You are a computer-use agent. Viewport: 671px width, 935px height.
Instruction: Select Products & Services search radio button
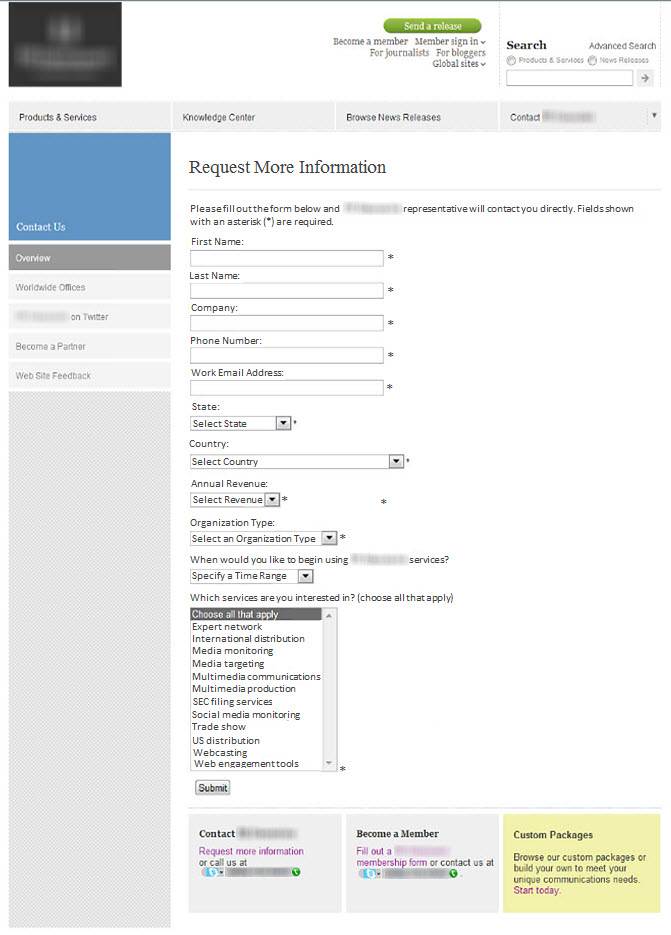point(512,60)
